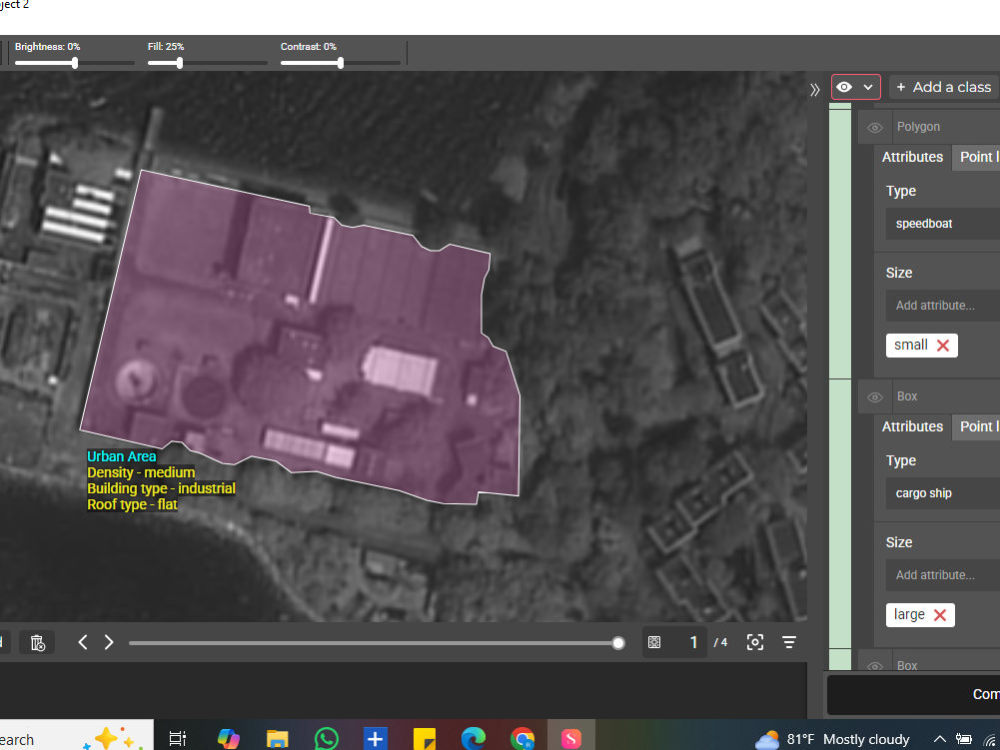Adjust the Fill slider handle
1000x750 pixels.
coord(180,62)
